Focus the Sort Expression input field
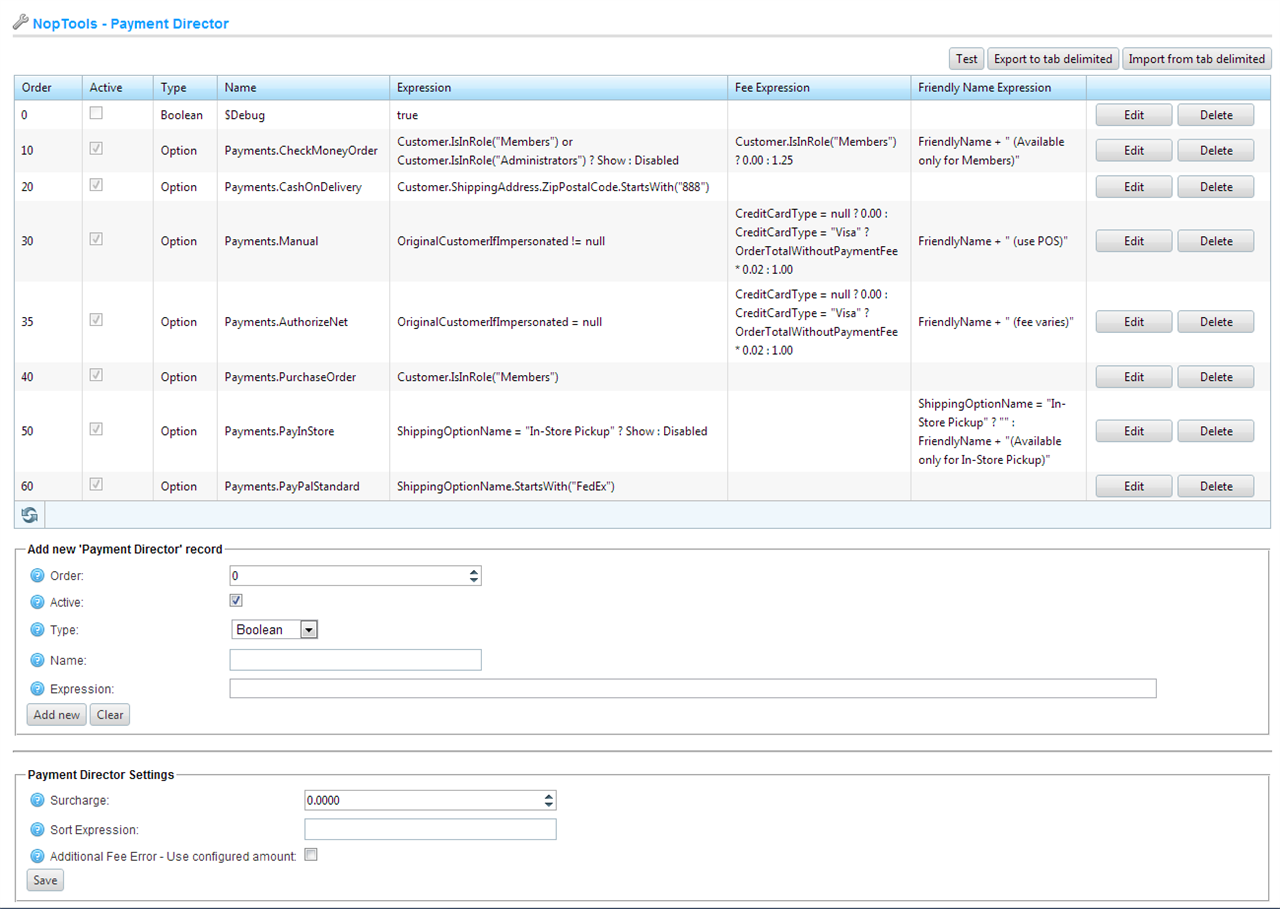The width and height of the screenshot is (1280, 909). click(x=430, y=830)
